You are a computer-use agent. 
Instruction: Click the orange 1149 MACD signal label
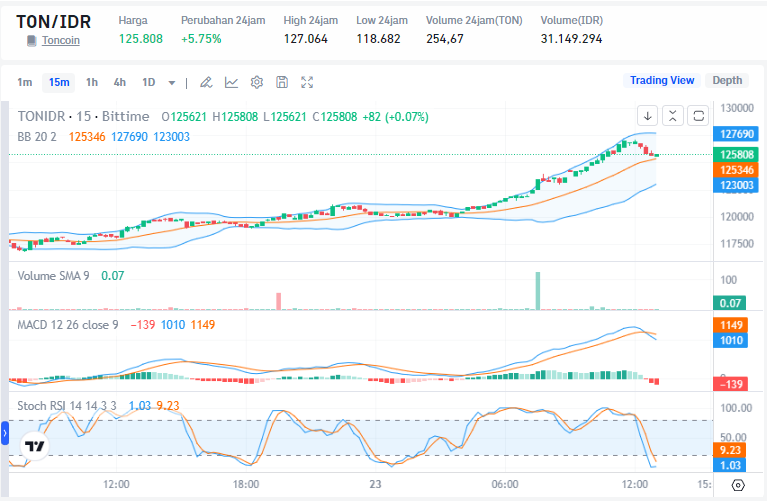(x=731, y=325)
